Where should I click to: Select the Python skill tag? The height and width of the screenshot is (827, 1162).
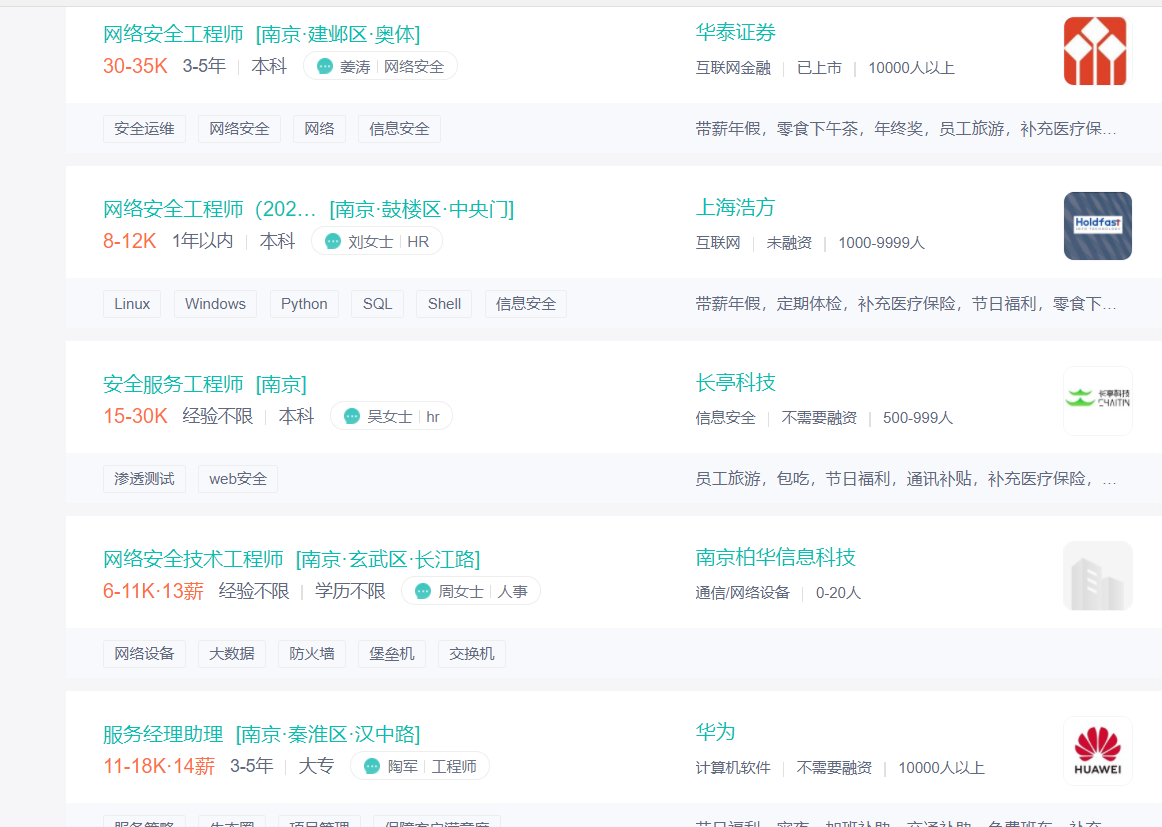tap(304, 304)
